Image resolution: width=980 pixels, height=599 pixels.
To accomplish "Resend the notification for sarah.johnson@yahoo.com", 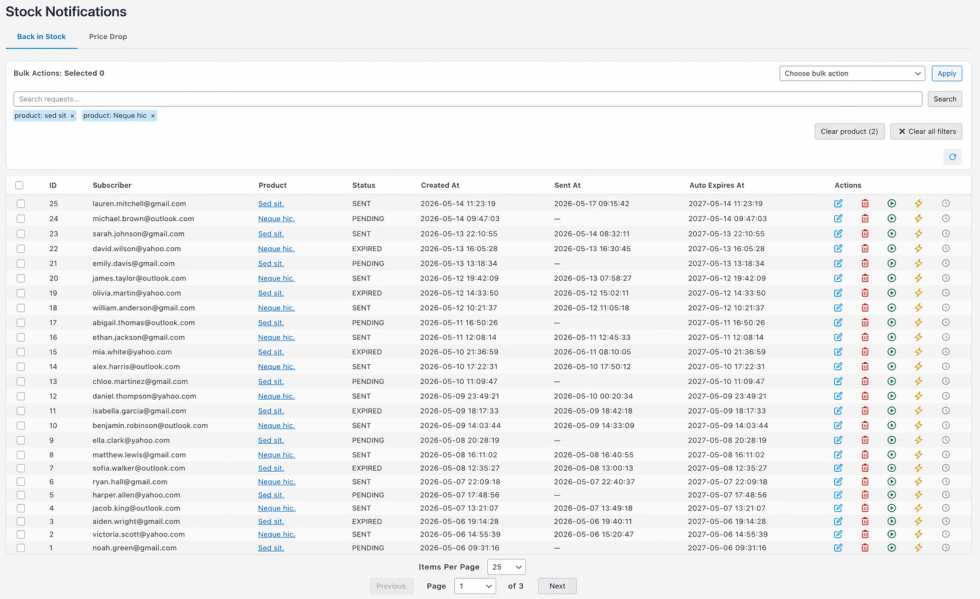I will pos(891,233).
